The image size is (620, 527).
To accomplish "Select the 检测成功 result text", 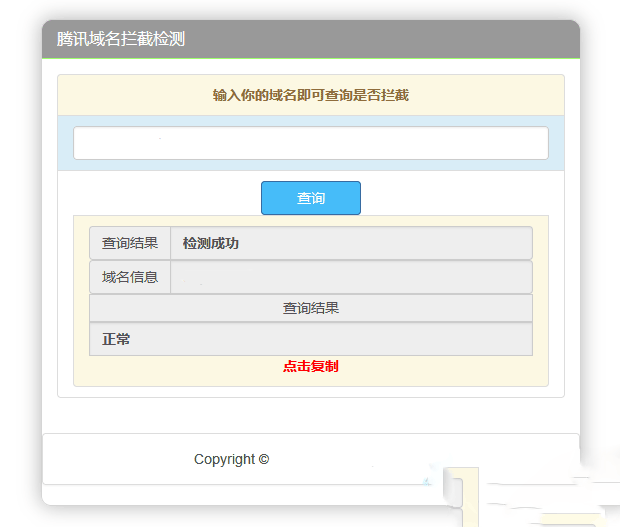I will (x=211, y=243).
